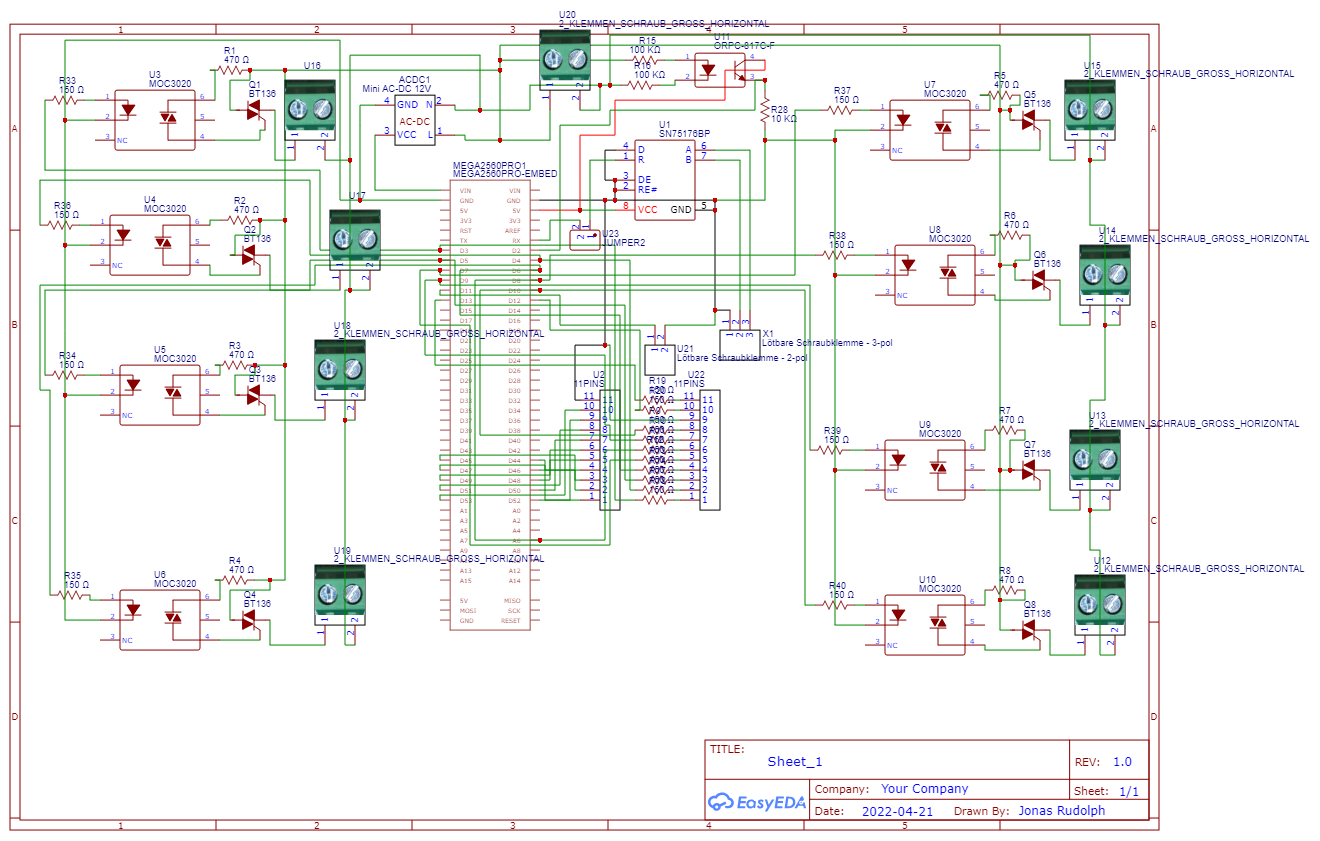The height and width of the screenshot is (841, 1320).
Task: Pick the U15 green screw terminal block
Action: click(1090, 110)
